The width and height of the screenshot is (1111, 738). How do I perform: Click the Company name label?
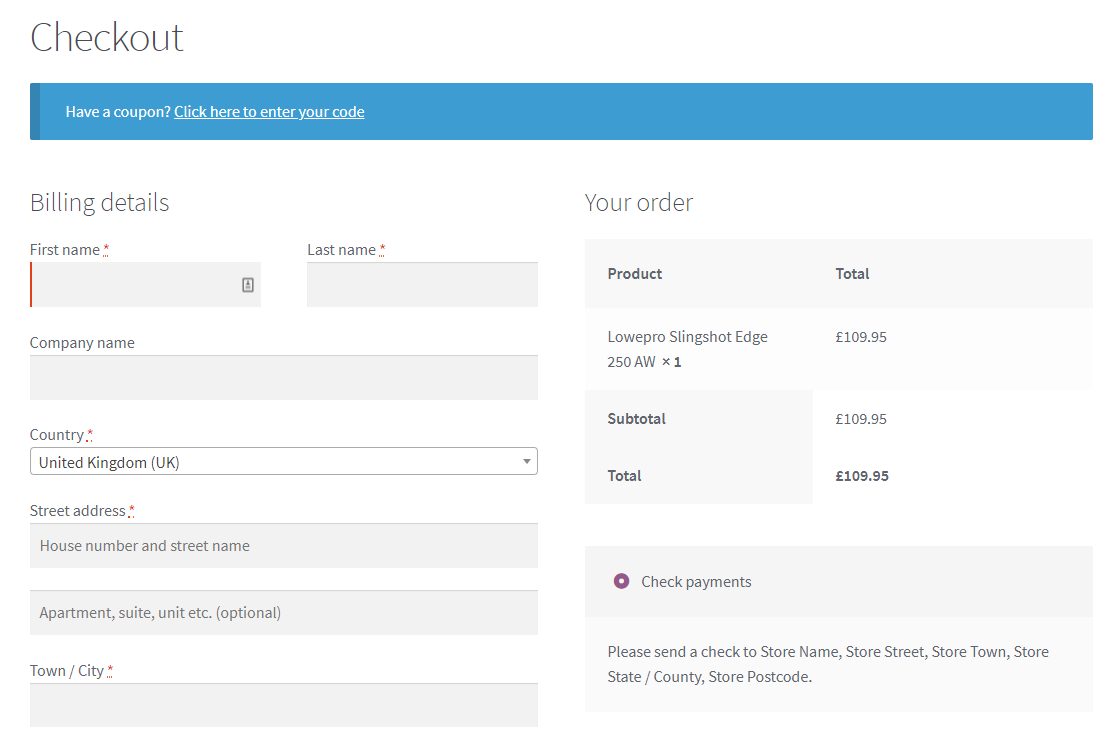(x=82, y=343)
